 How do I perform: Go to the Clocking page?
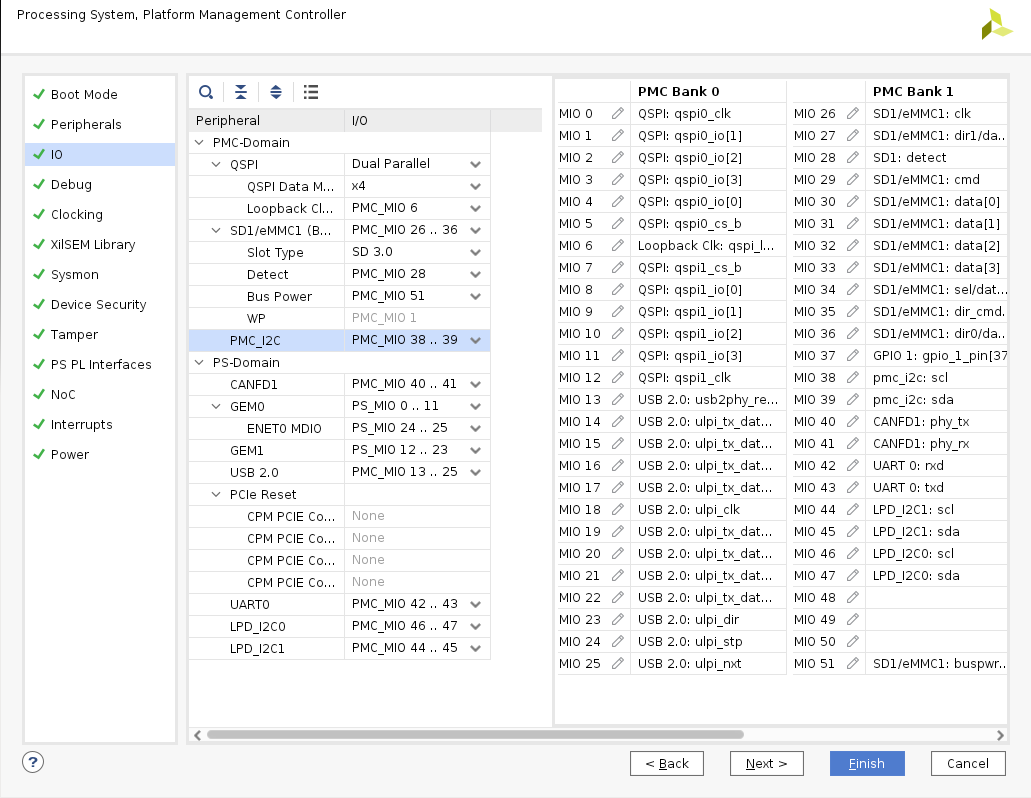pyautogui.click(x=77, y=215)
